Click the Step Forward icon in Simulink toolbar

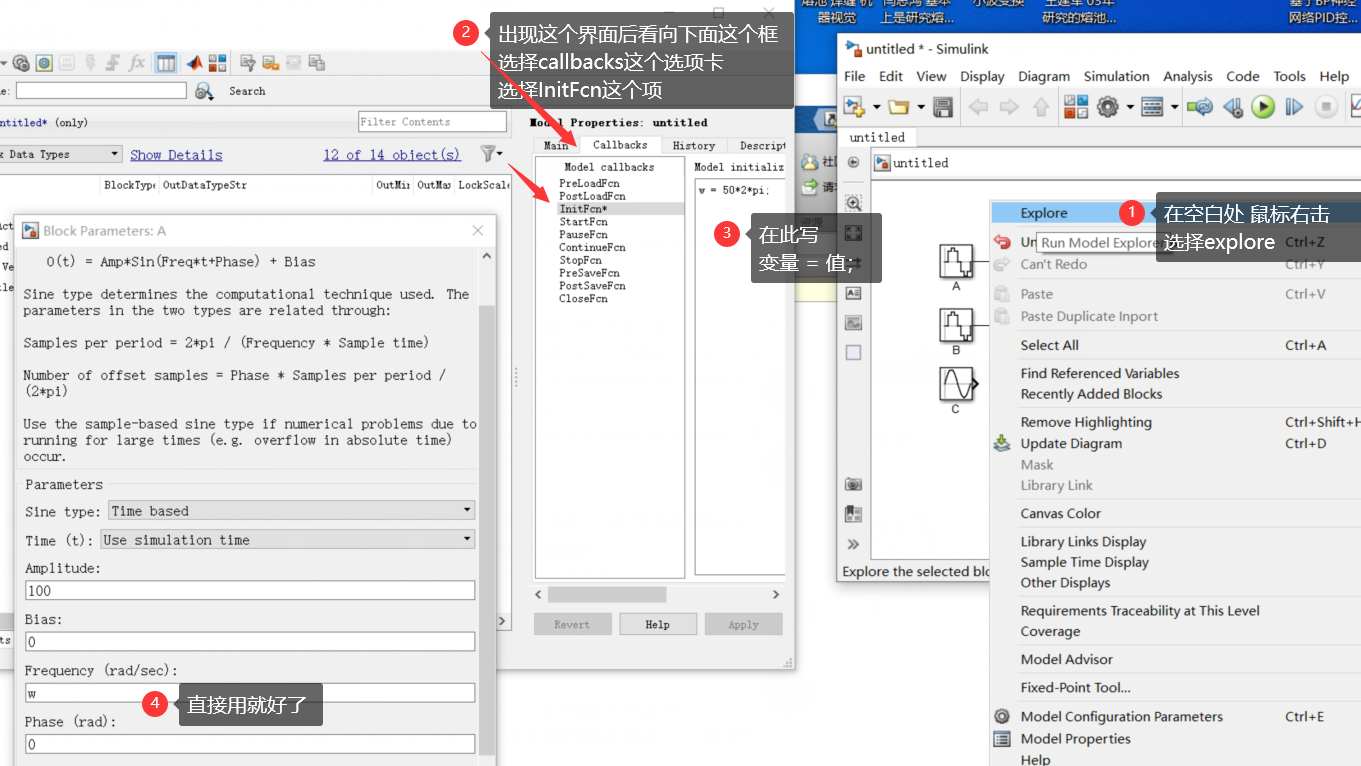pyautogui.click(x=1294, y=106)
